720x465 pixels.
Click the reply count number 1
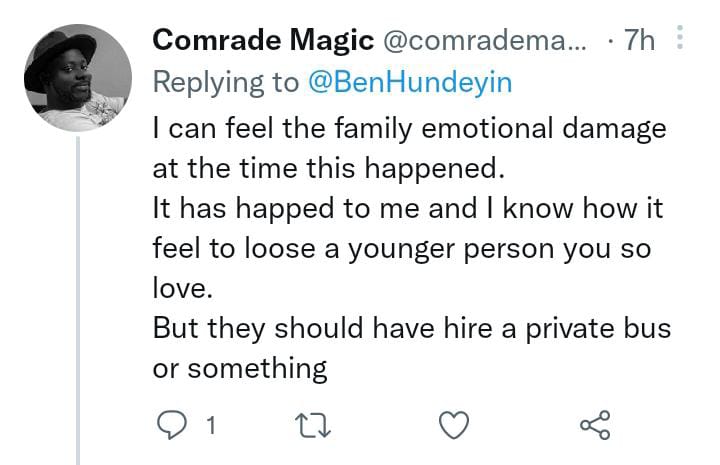point(210,427)
